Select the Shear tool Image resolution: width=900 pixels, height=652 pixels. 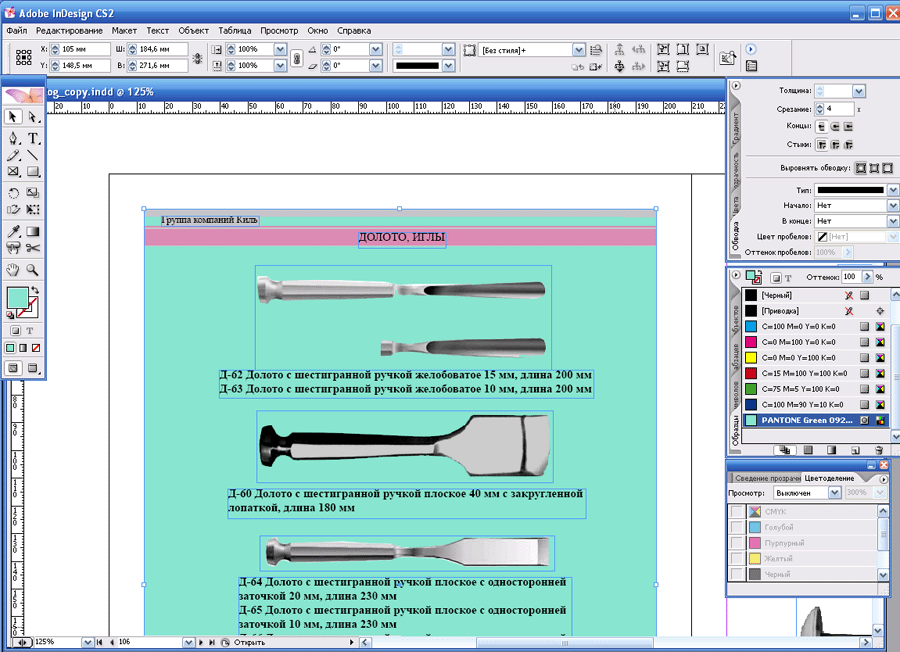click(x=13, y=209)
